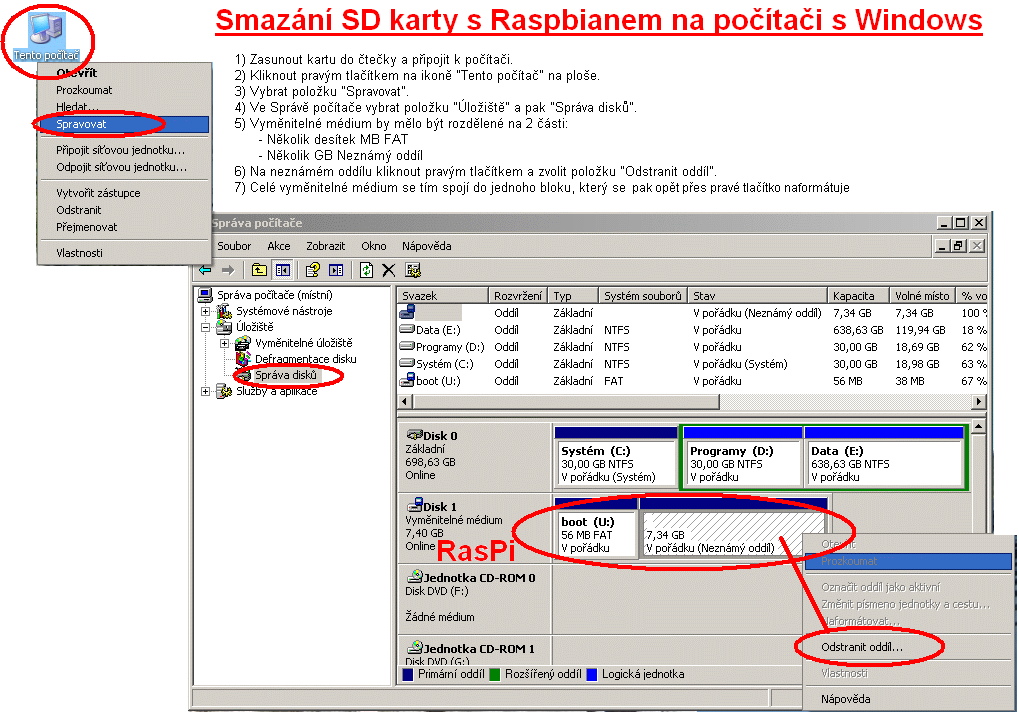This screenshot has height=712, width=1019.
Task: Click the Delete X toolbar icon
Action: click(x=389, y=270)
